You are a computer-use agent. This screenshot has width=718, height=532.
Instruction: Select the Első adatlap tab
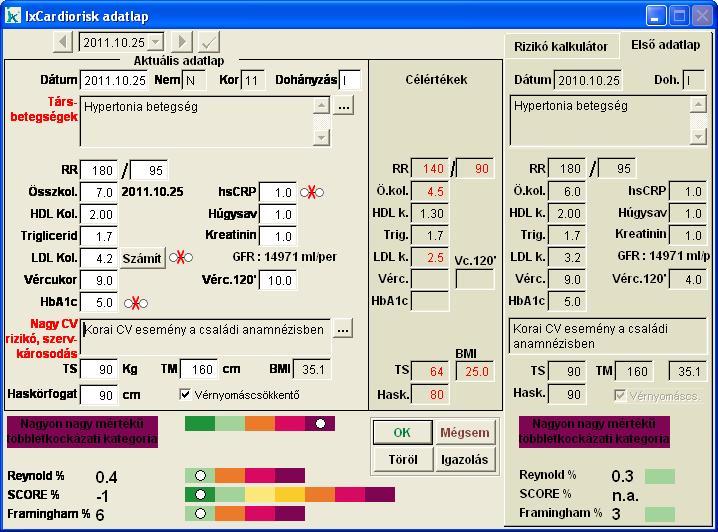(664, 45)
